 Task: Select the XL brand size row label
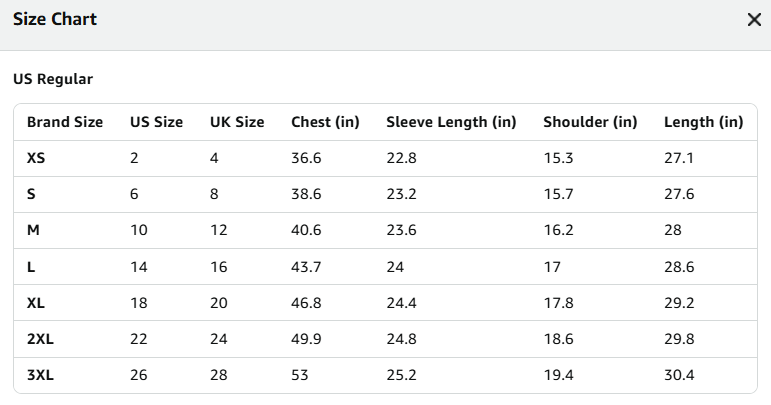click(36, 303)
